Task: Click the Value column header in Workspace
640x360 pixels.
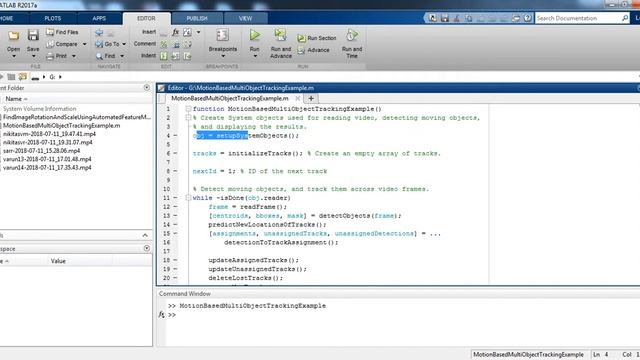Action: click(x=58, y=261)
